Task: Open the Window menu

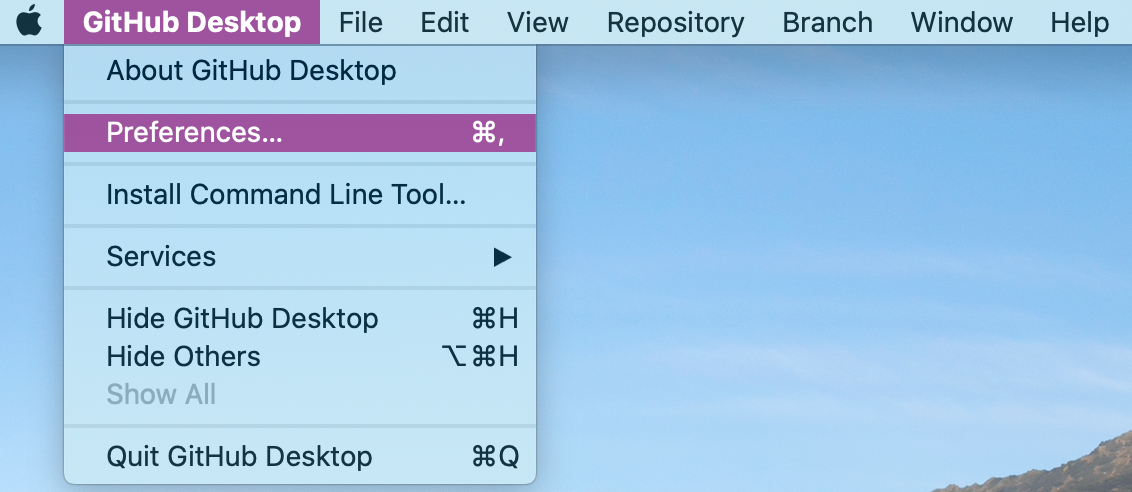Action: (x=961, y=22)
